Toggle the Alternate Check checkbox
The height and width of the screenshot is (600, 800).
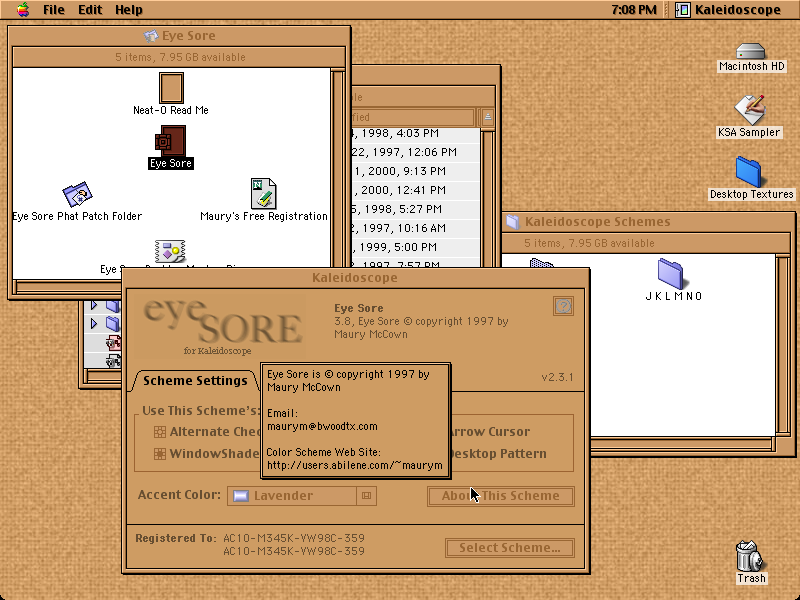click(160, 432)
